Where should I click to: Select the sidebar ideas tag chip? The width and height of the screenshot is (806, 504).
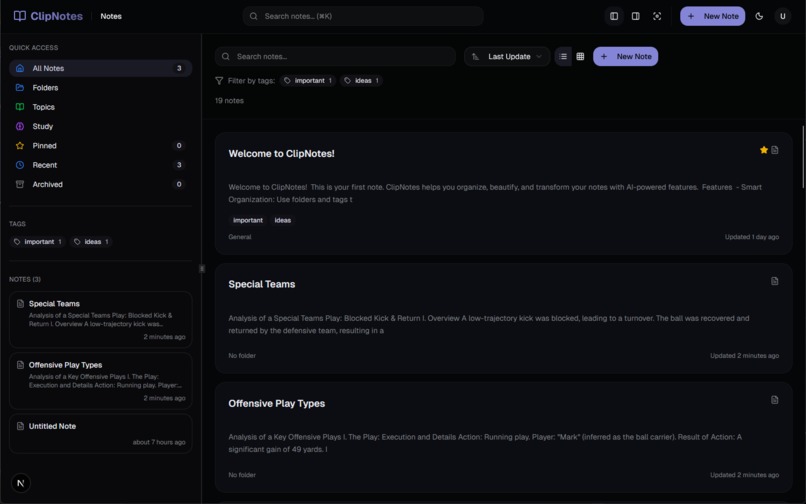click(91, 242)
